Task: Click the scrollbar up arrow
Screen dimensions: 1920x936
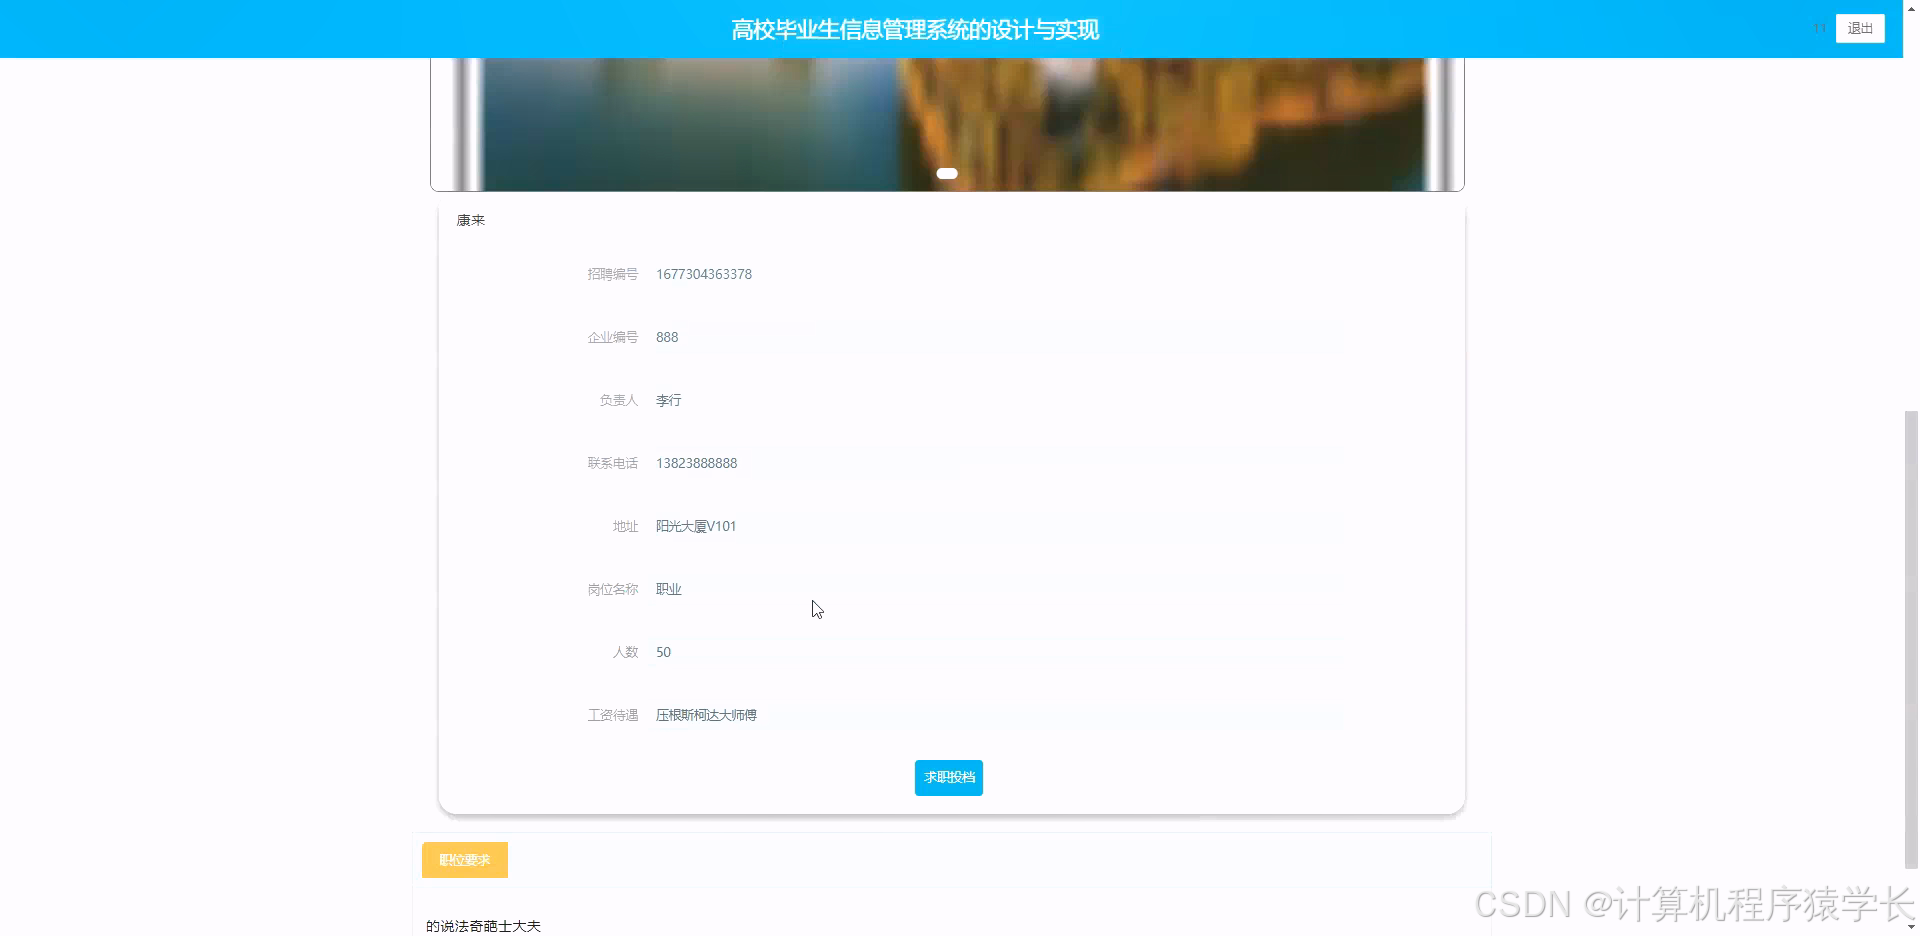Action: (1911, 8)
